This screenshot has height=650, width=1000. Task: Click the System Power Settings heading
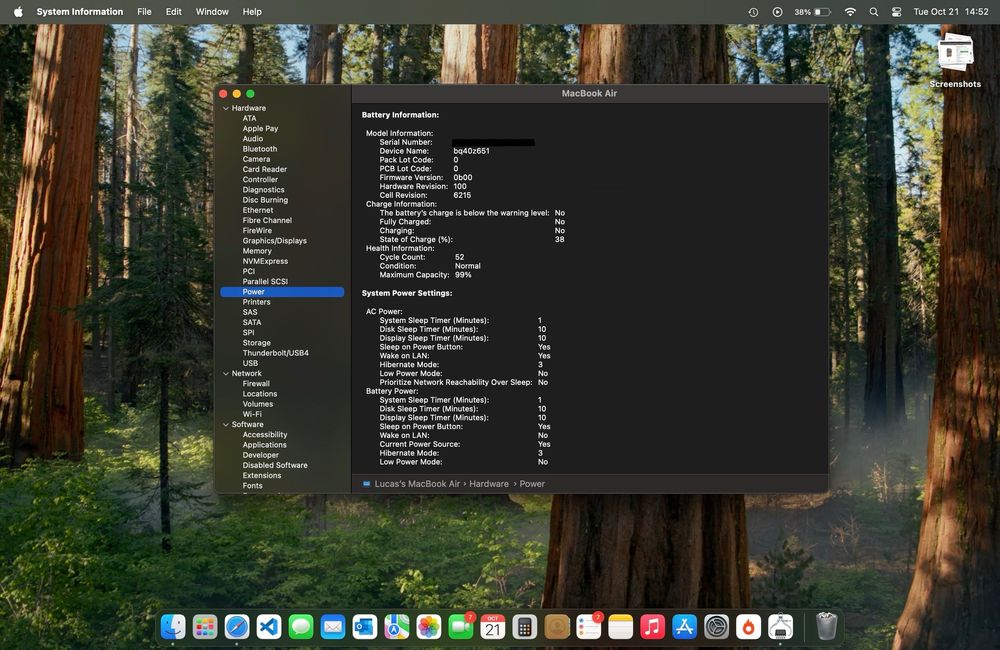pos(407,293)
